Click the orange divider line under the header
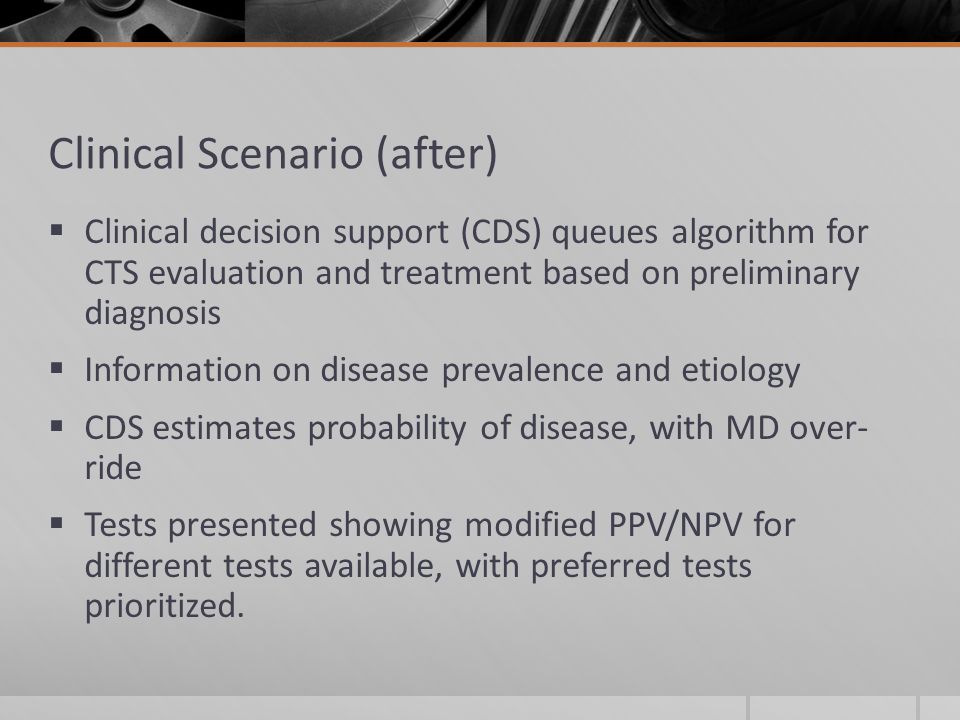This screenshot has width=960, height=720. coord(480,44)
